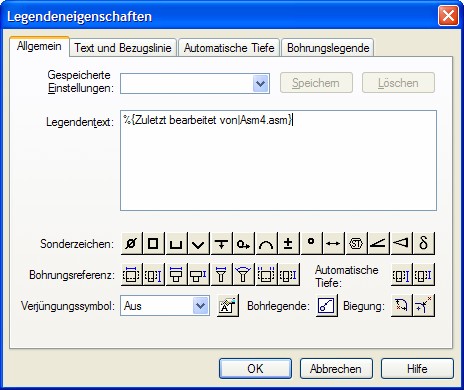
Task: Open Hilfe for this dialog
Action: 417,369
